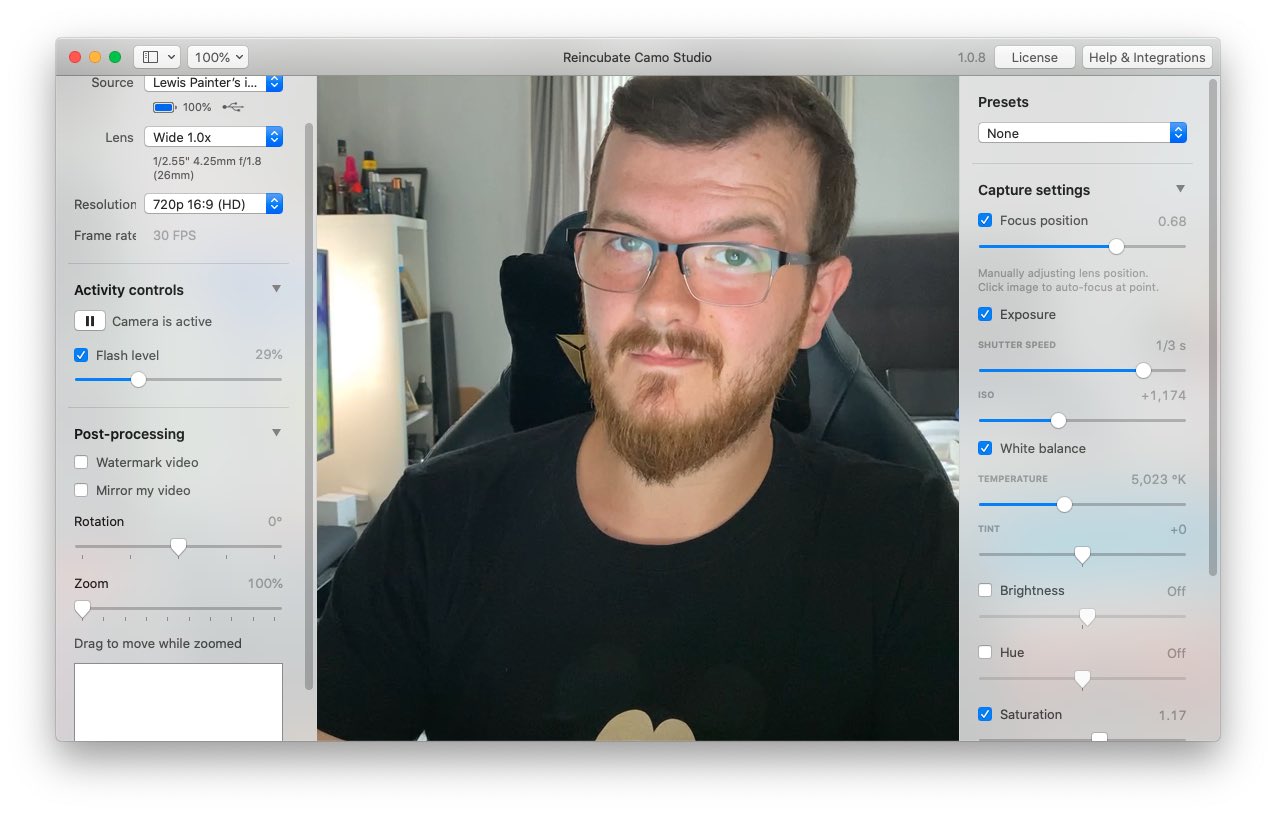Open the 100% zoom level dropdown

218,57
